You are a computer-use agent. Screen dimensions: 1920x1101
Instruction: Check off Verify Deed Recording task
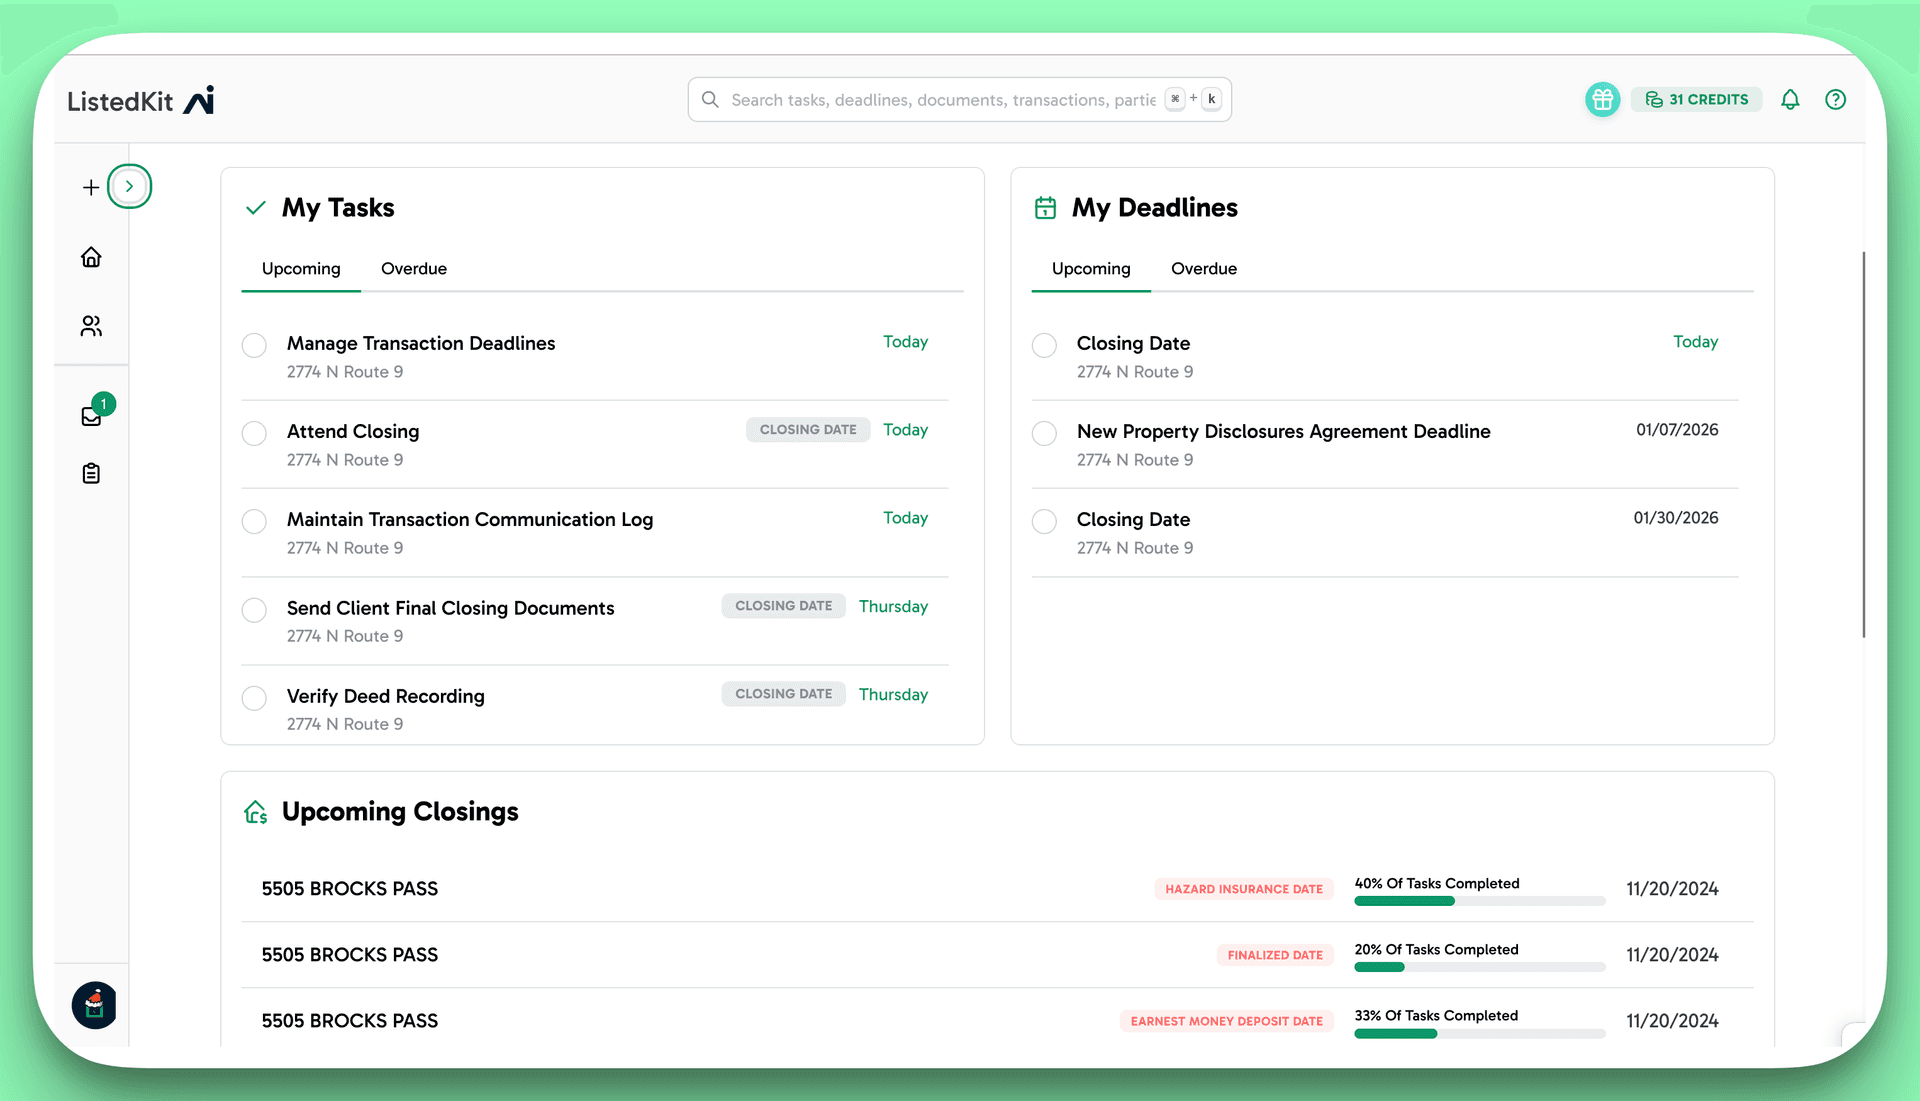click(x=254, y=698)
